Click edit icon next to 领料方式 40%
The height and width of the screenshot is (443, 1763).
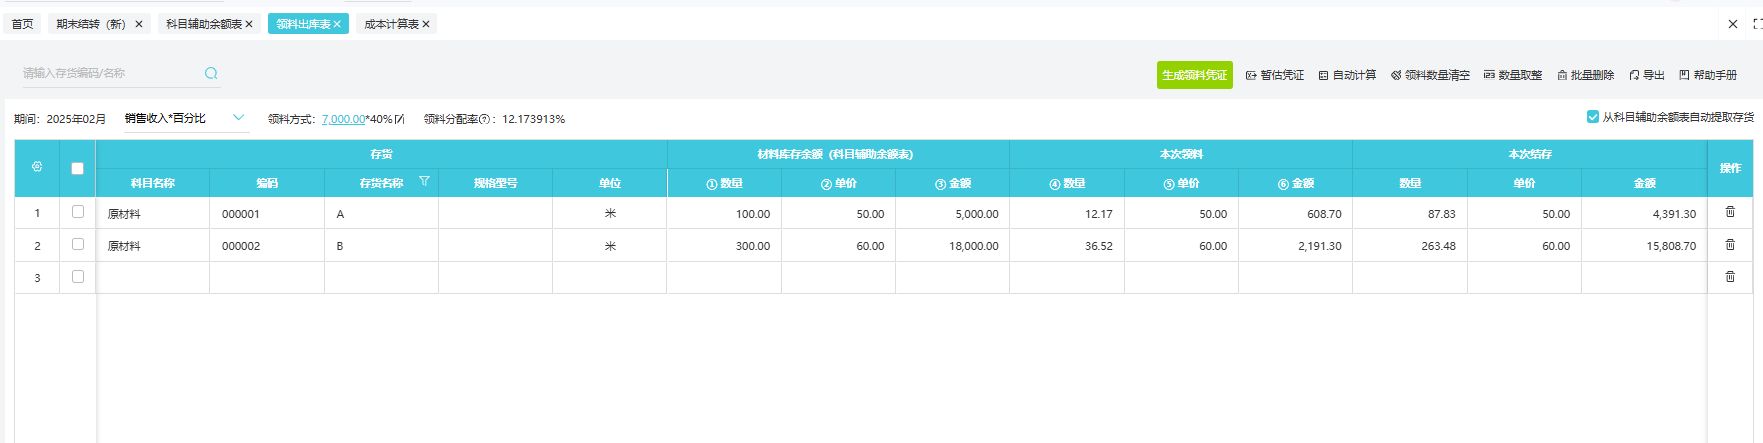(400, 119)
